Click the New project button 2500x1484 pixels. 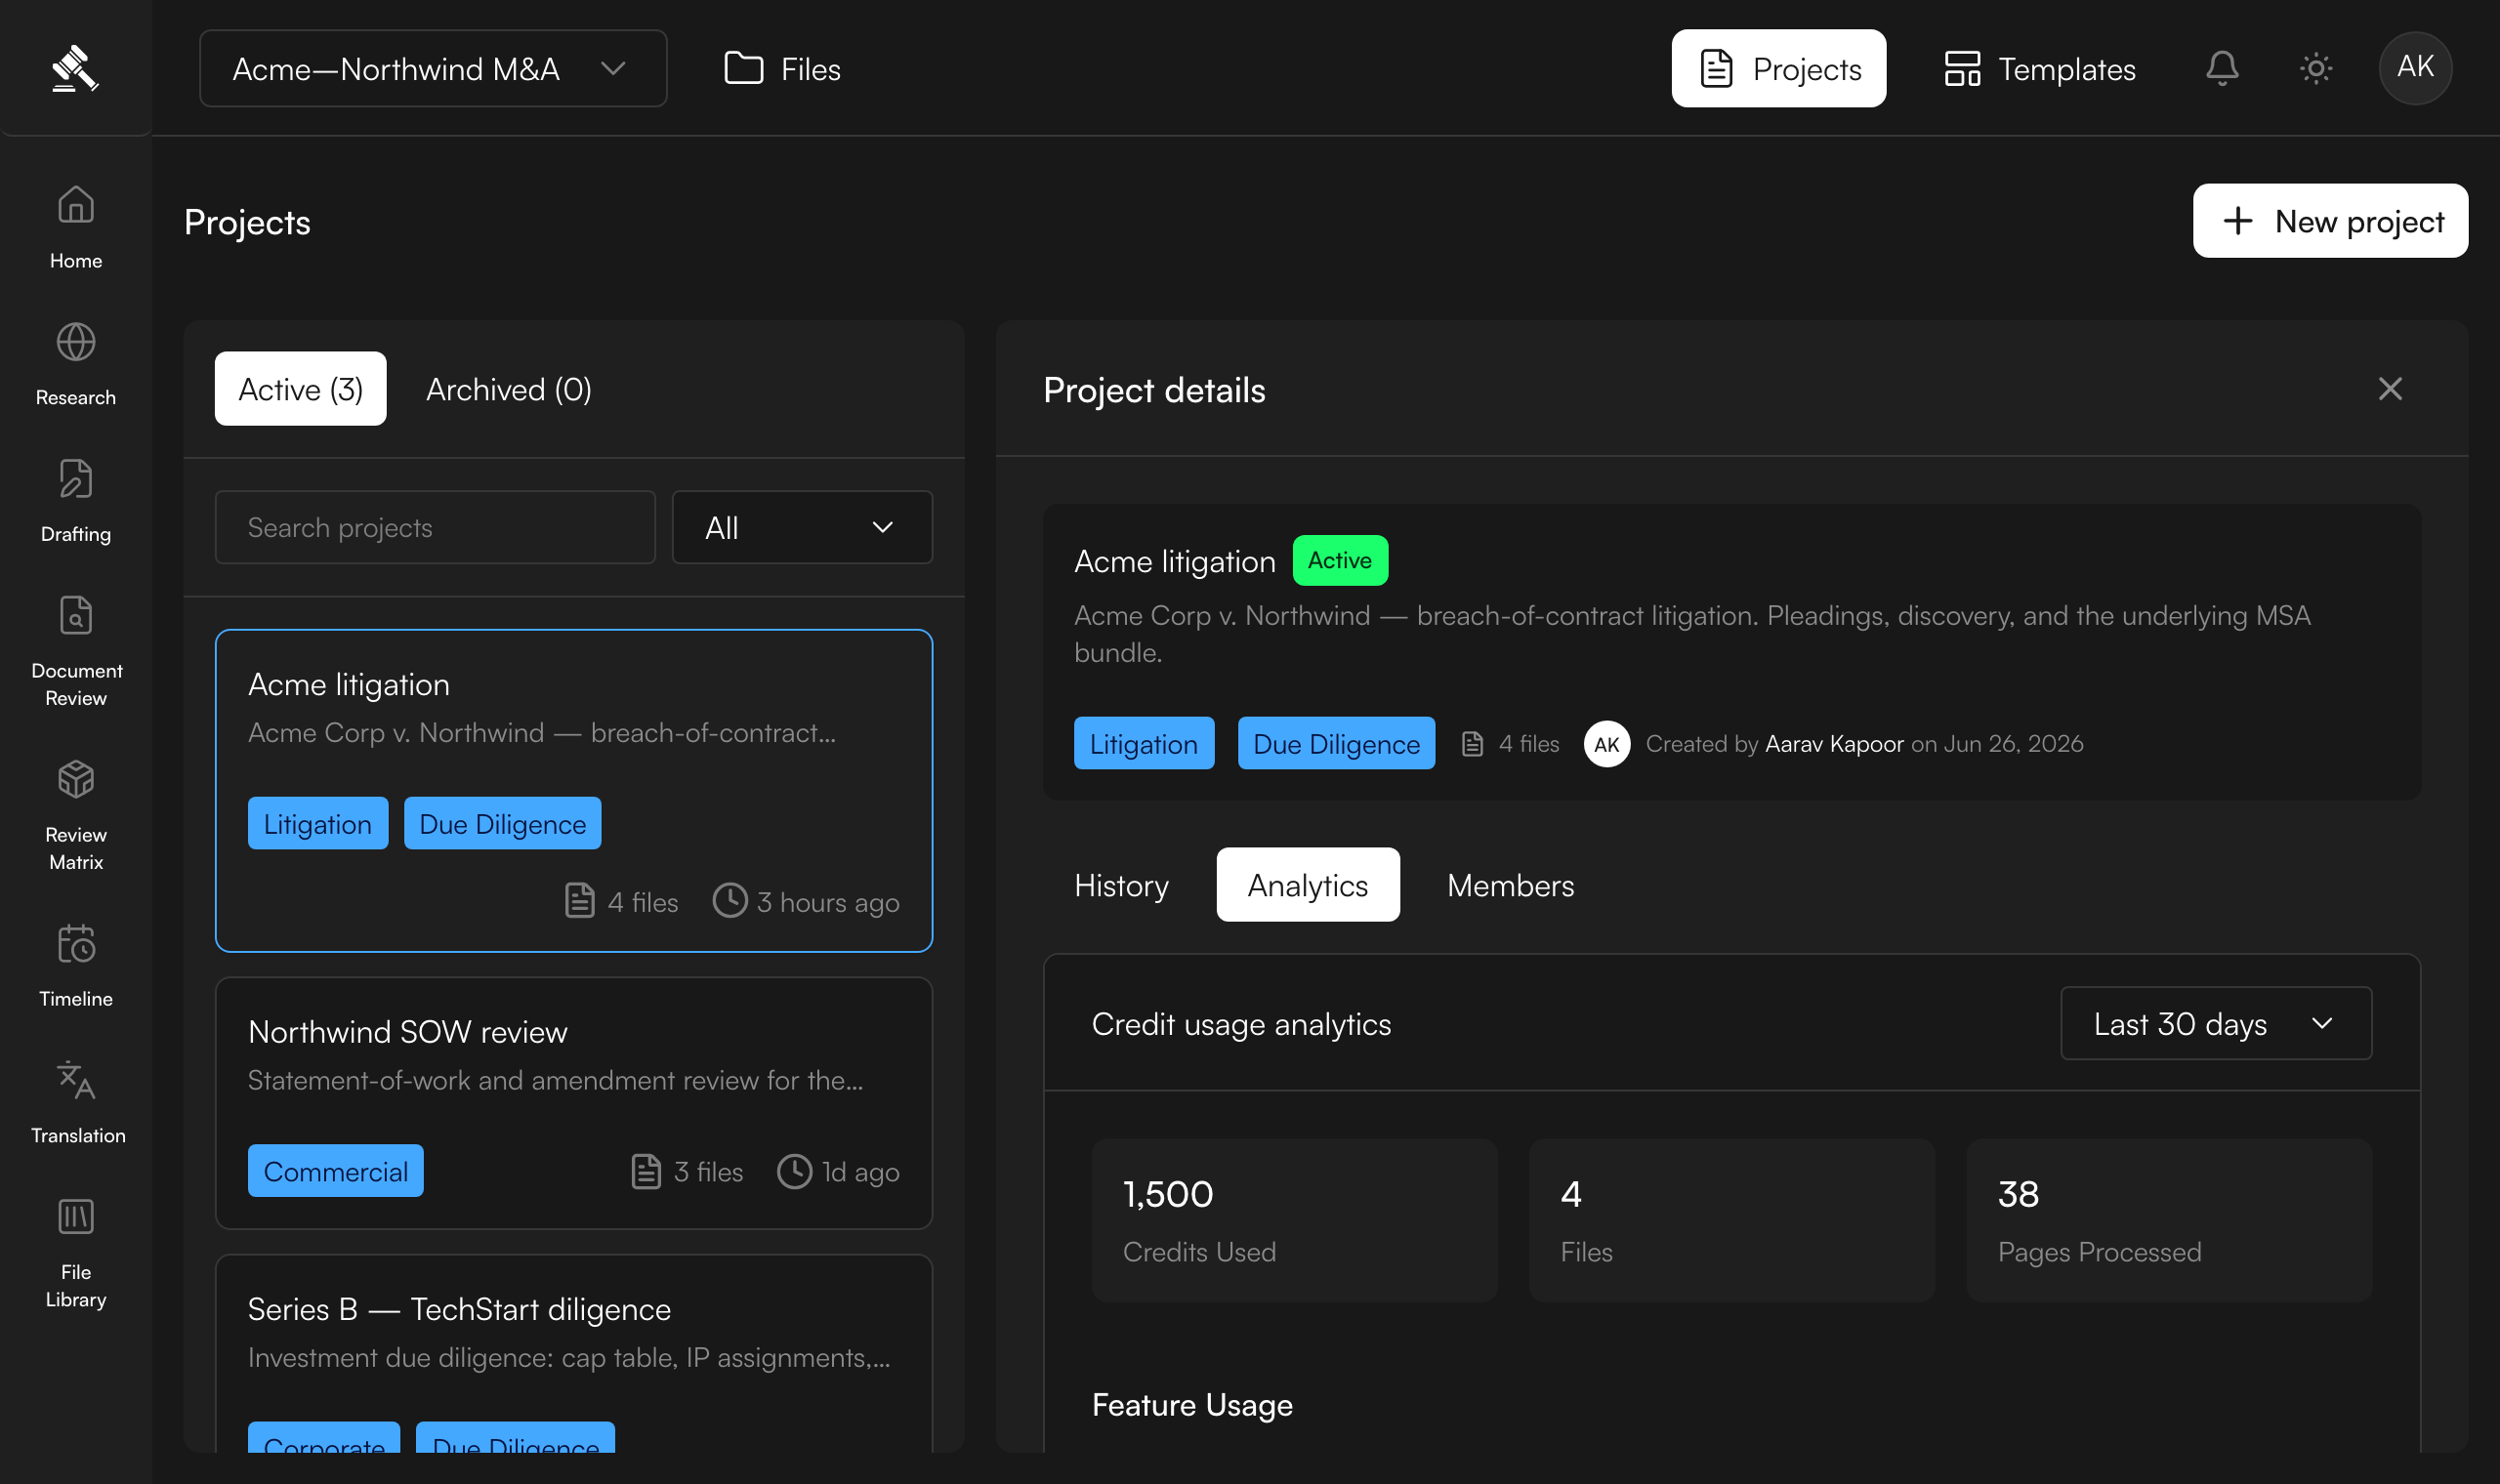(2330, 220)
